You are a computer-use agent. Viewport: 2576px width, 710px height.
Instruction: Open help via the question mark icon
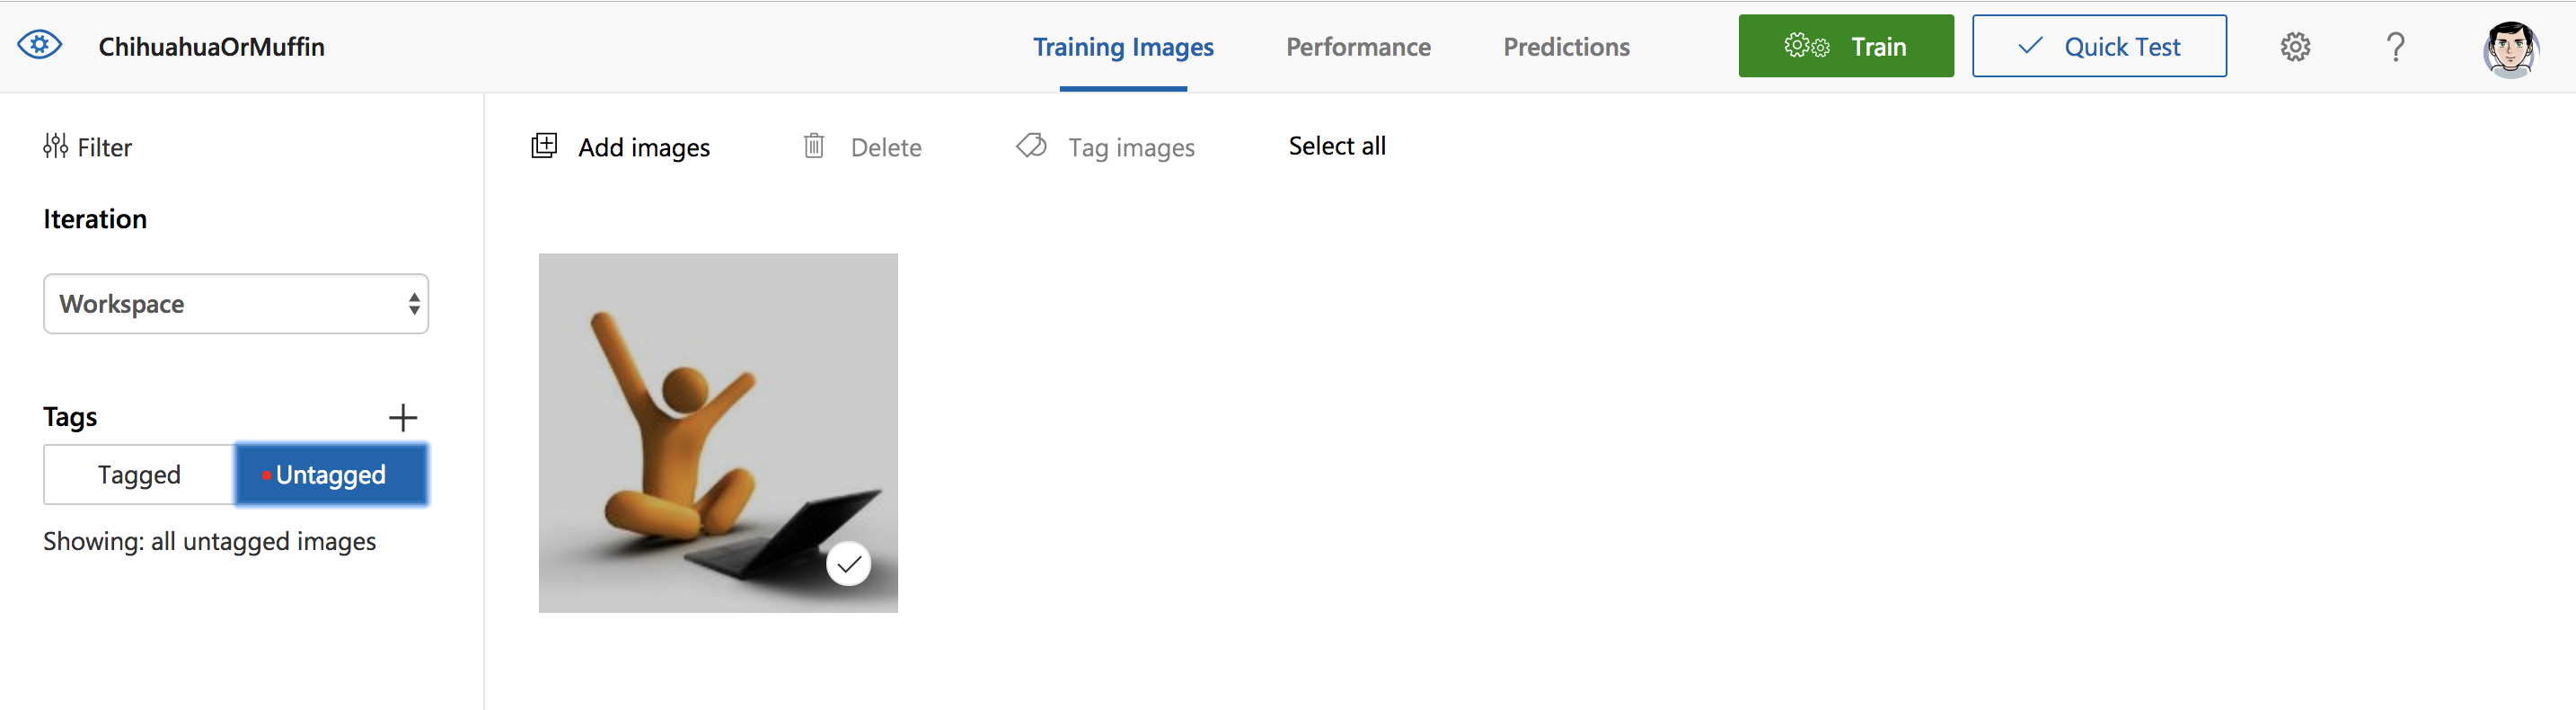click(2395, 47)
